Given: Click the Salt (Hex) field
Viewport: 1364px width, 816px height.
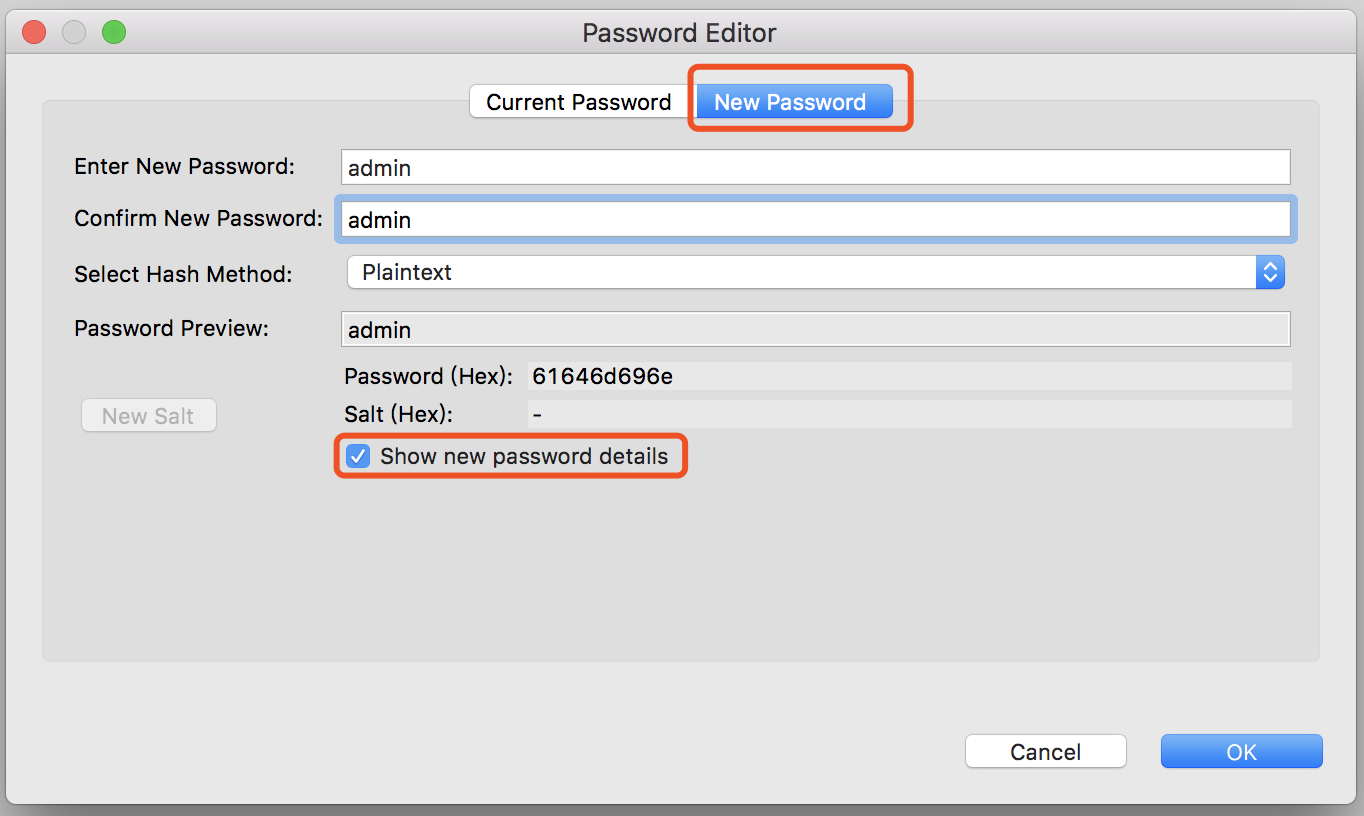Looking at the screenshot, I should coord(900,414).
